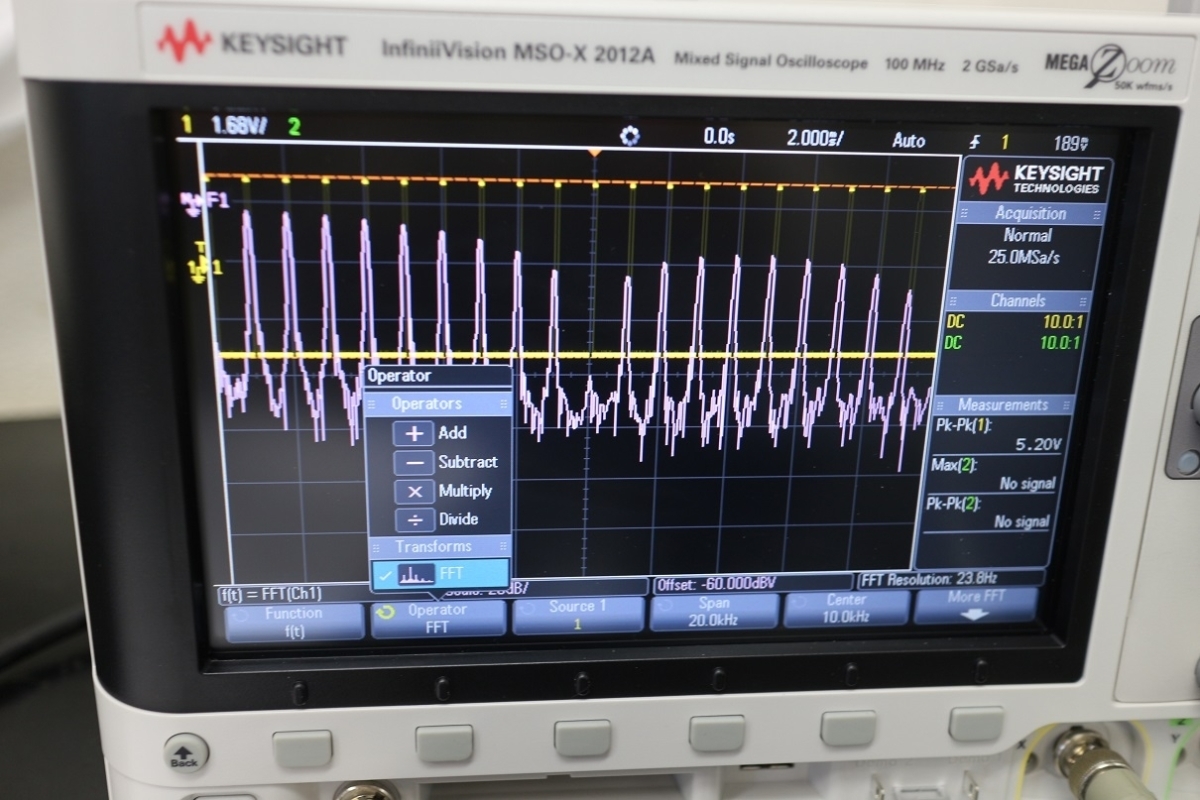Viewport: 1200px width, 800px height.
Task: Click the rising-edge trigger slope icon
Action: click(974, 143)
